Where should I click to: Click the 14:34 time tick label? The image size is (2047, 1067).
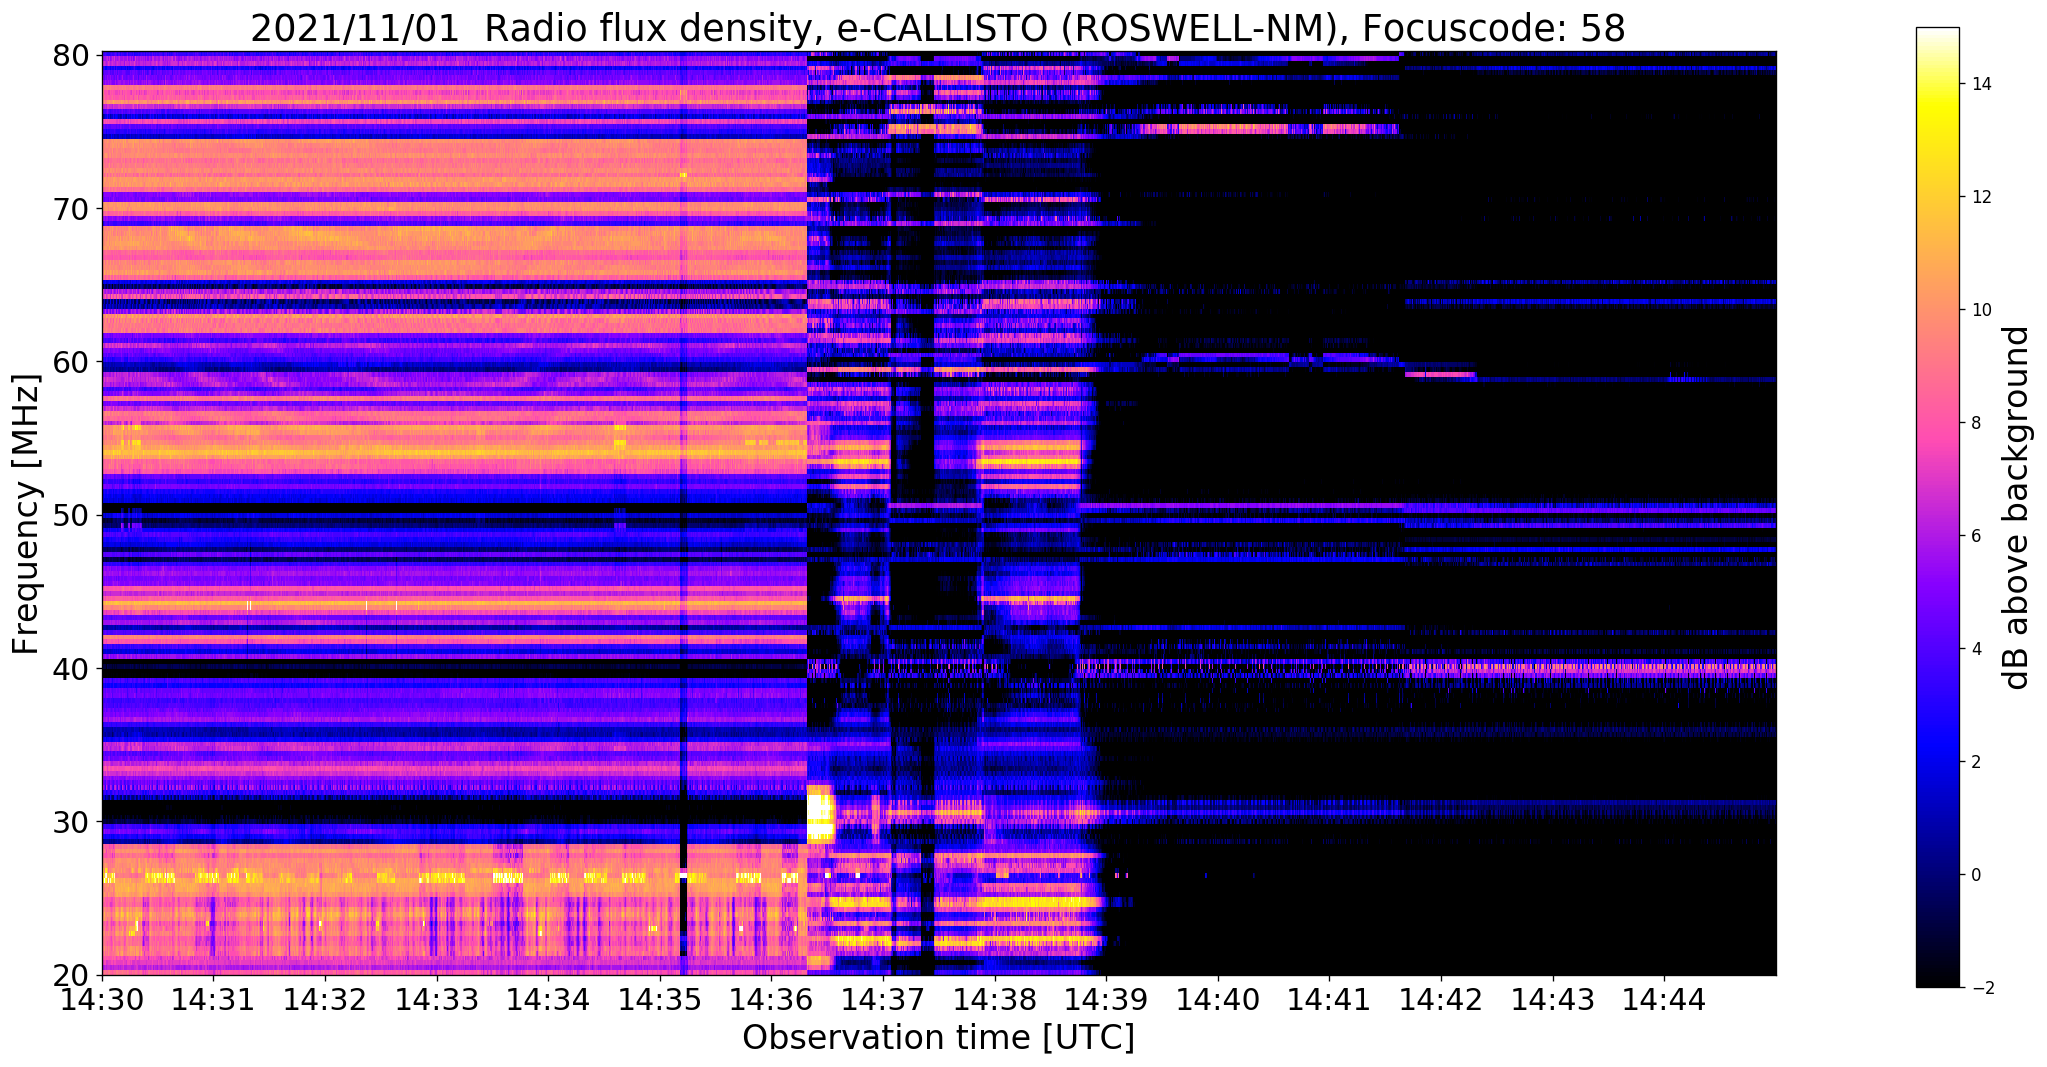click(548, 999)
